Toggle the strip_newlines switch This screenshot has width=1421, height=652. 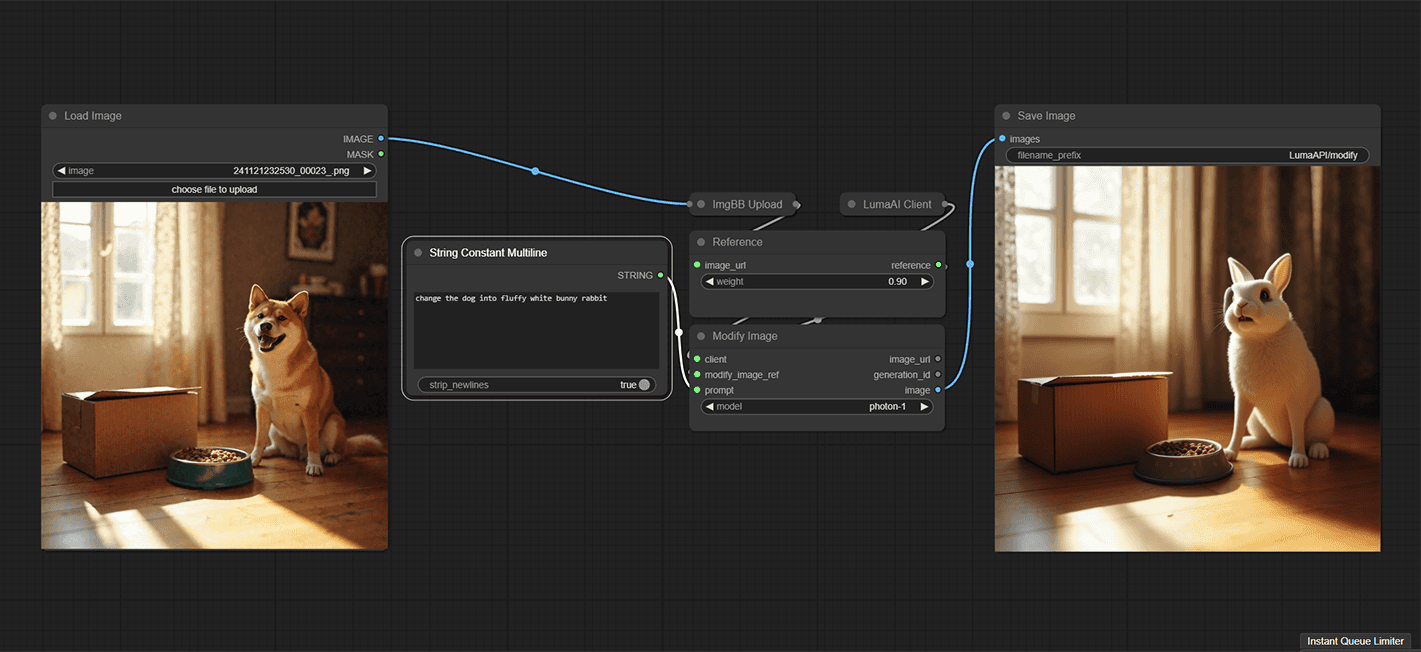643,385
